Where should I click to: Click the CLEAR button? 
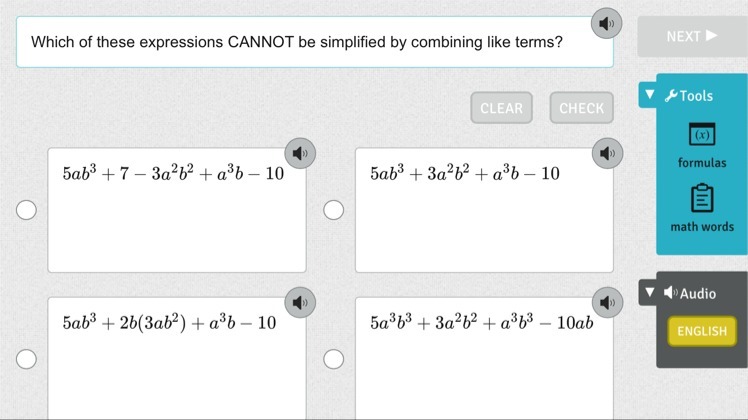(x=501, y=108)
